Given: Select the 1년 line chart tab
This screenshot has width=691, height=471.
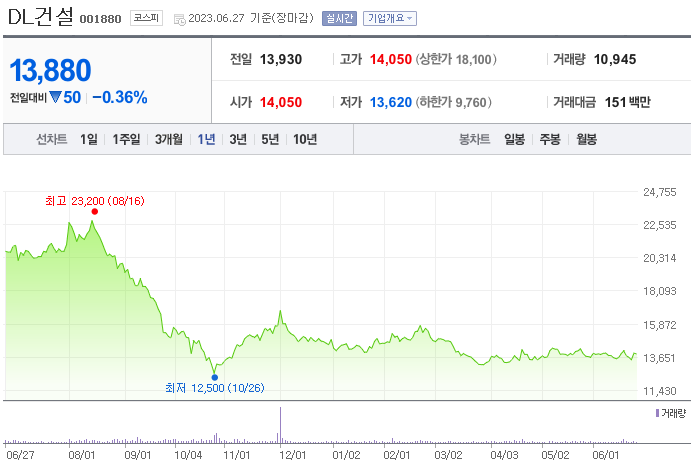Looking at the screenshot, I should [x=206, y=139].
